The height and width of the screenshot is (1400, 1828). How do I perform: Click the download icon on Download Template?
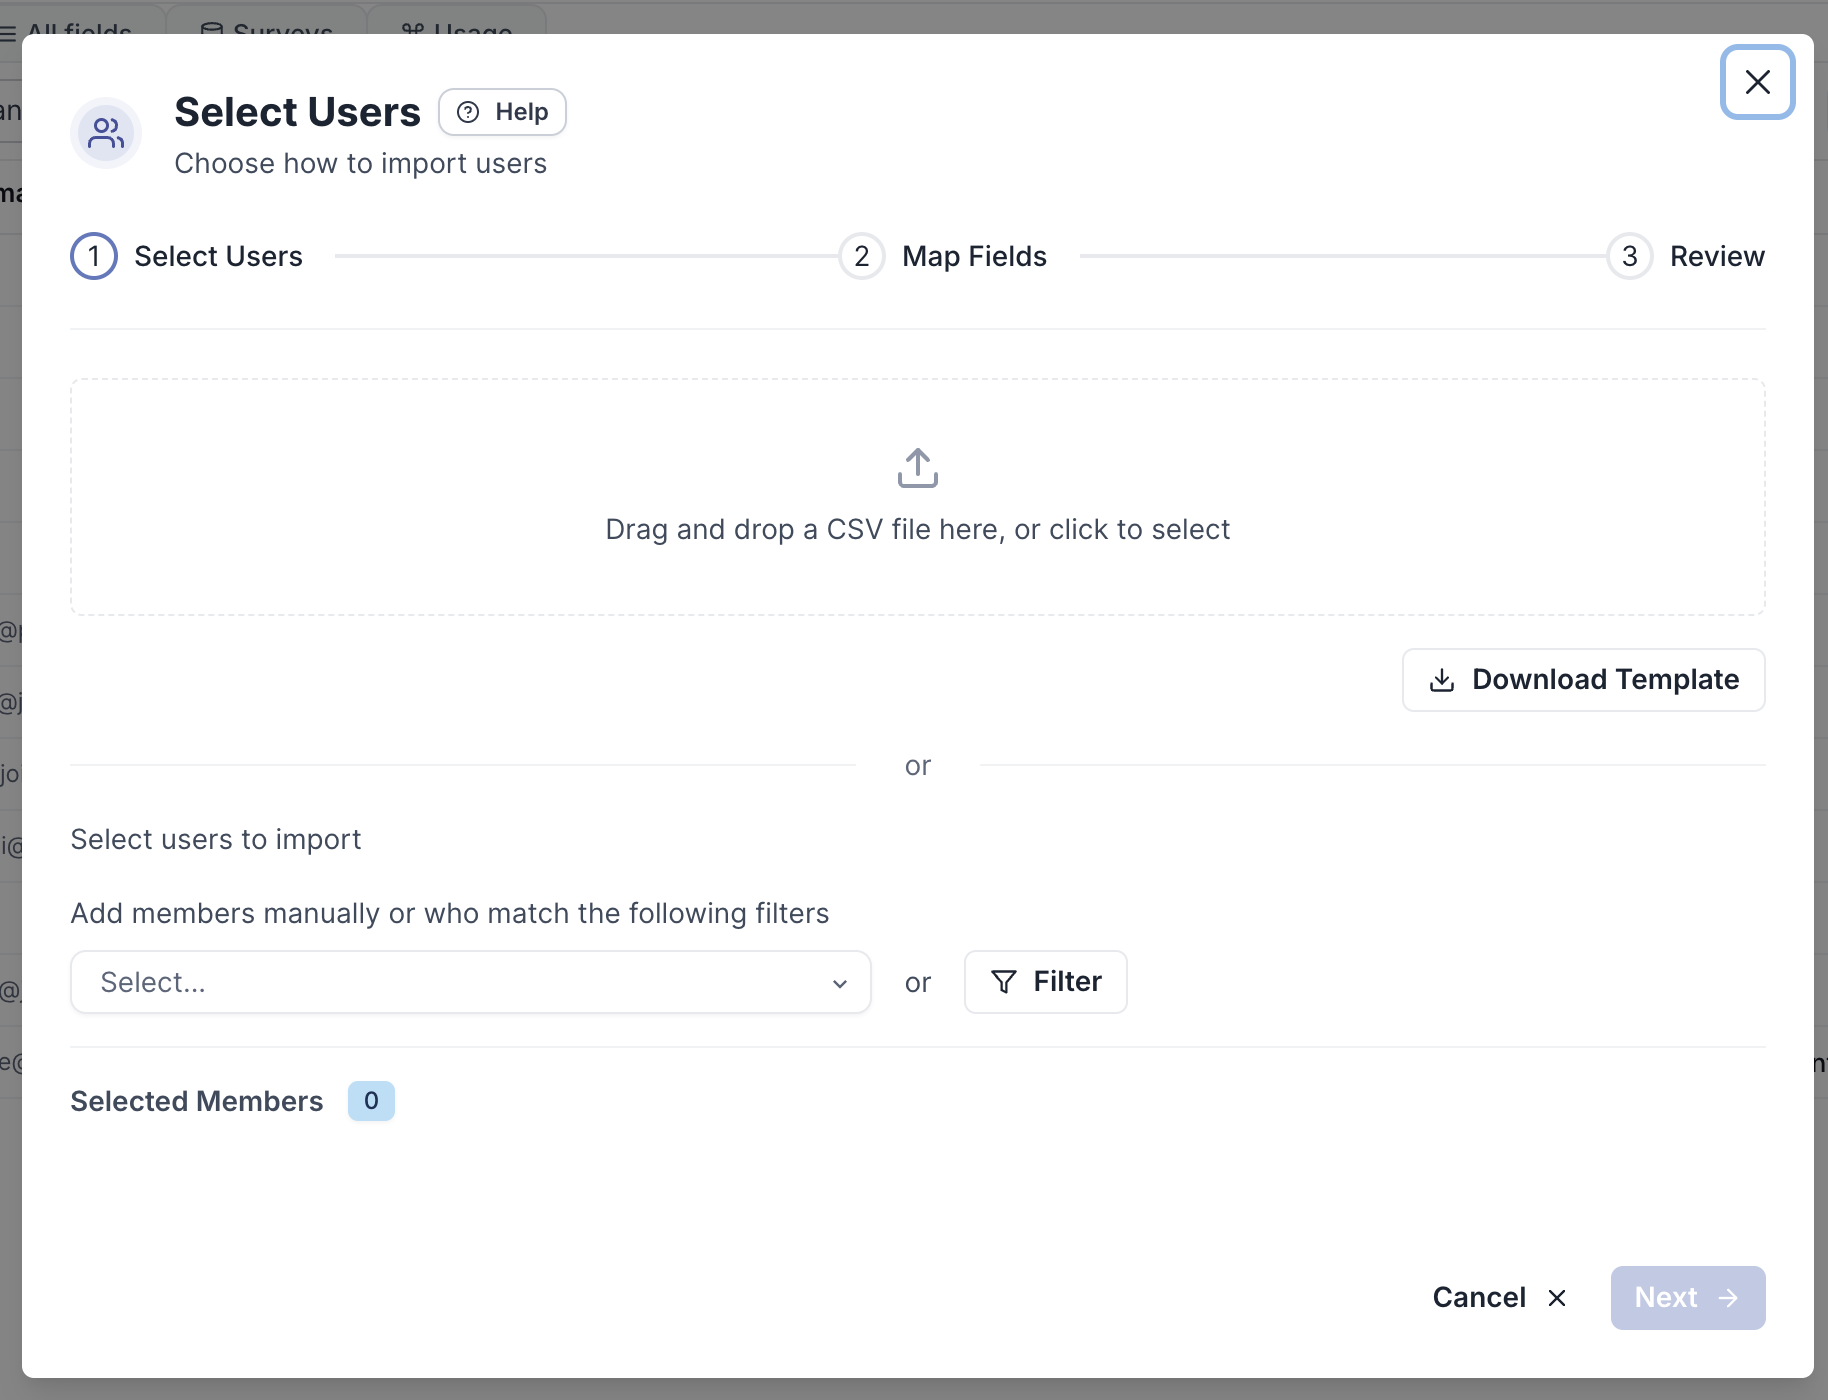1442,680
